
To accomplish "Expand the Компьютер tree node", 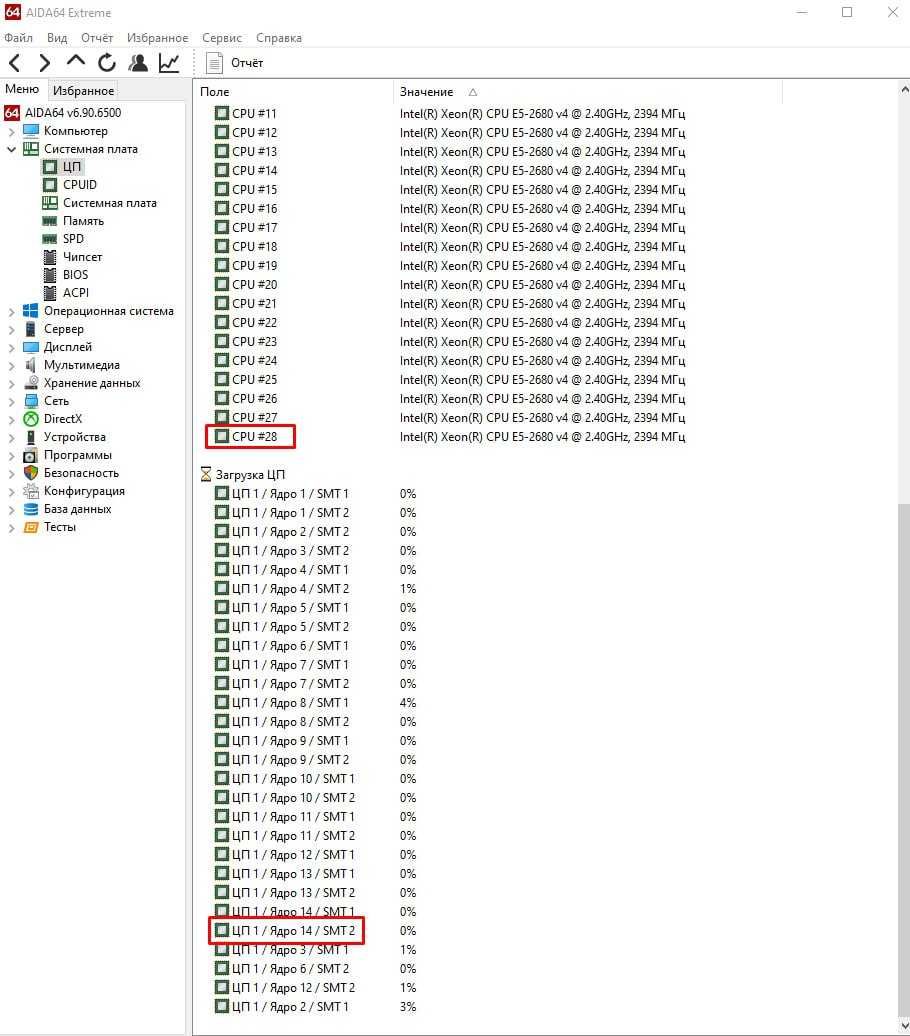I will (11, 131).
